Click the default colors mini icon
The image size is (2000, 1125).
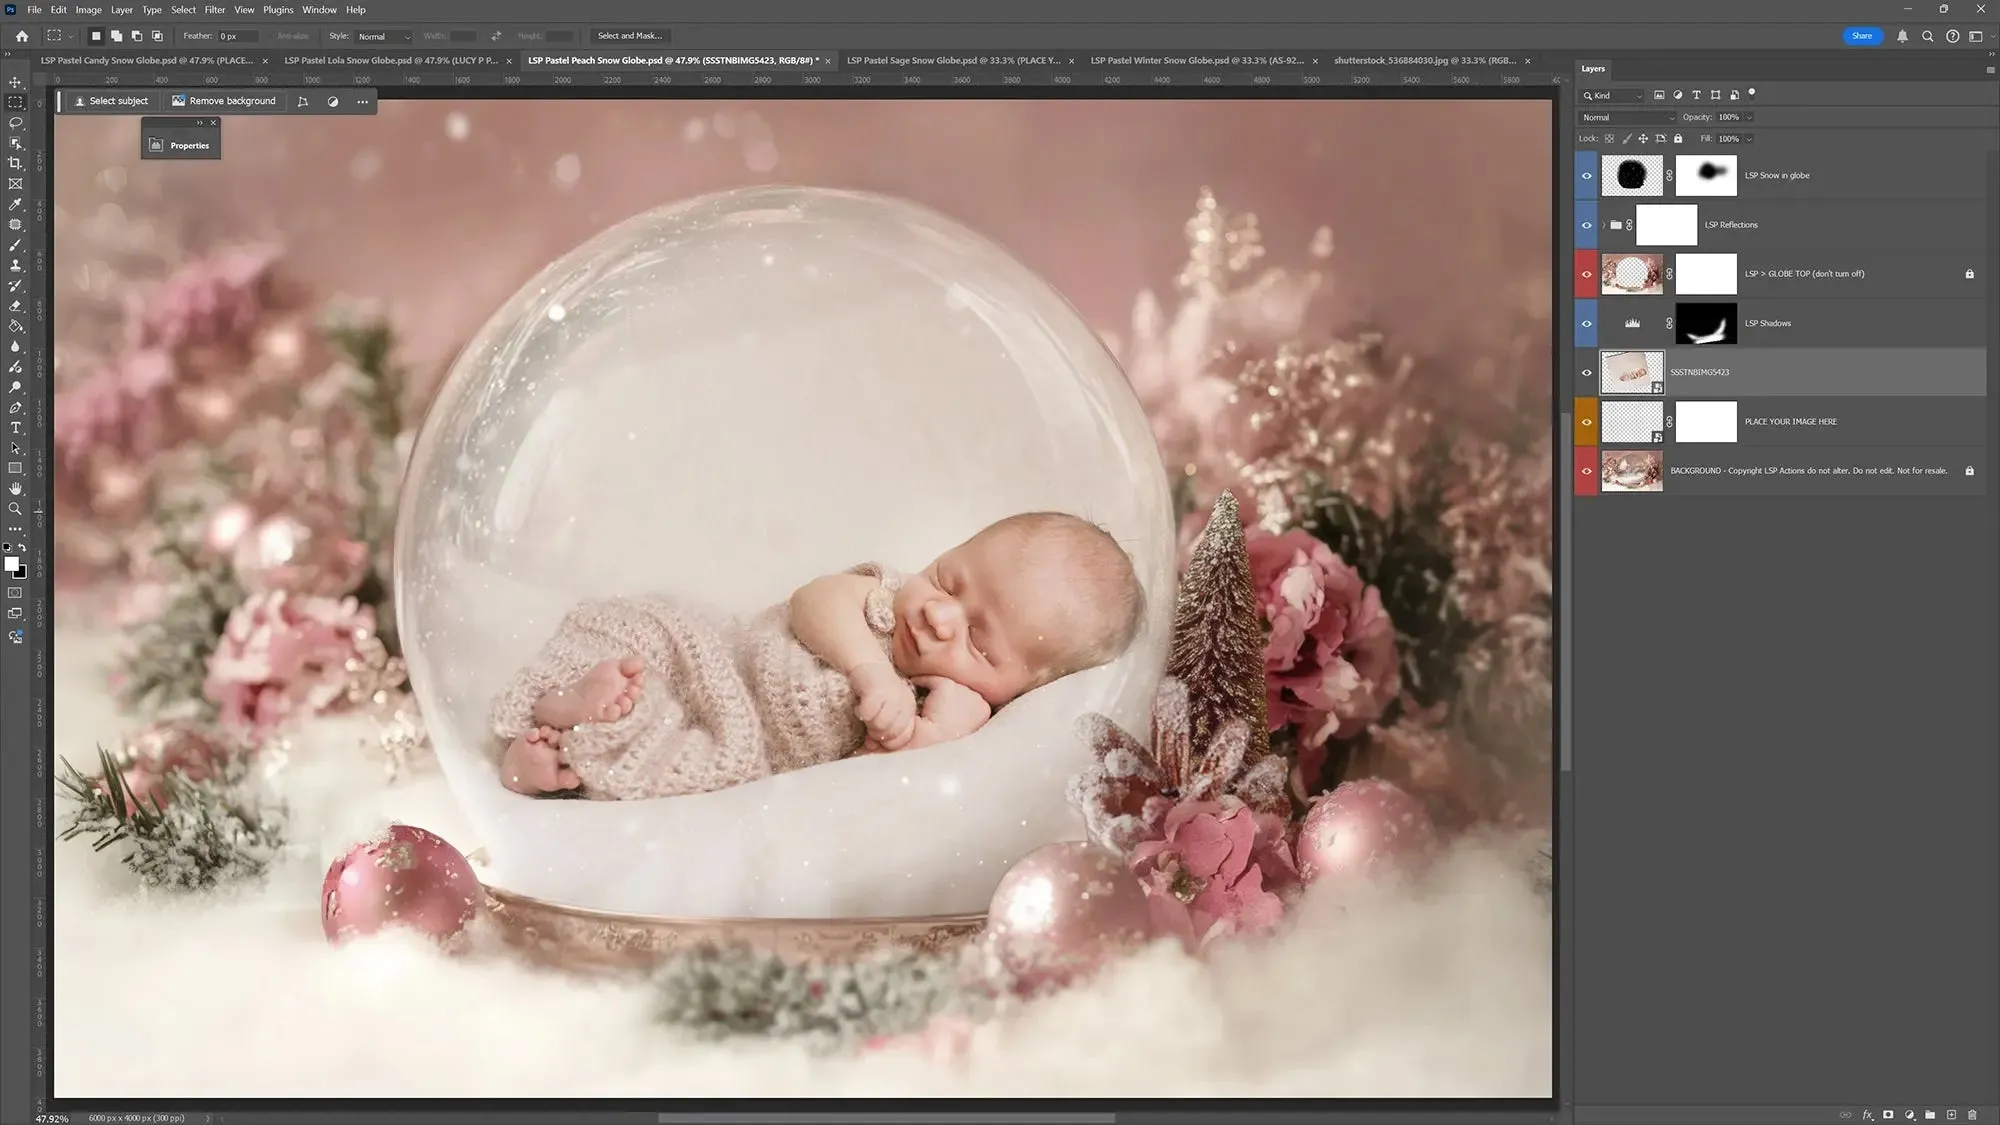[8, 548]
